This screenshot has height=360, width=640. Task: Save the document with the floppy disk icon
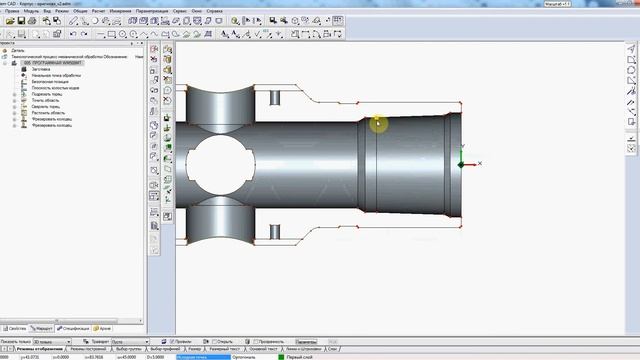[x=21, y=21]
